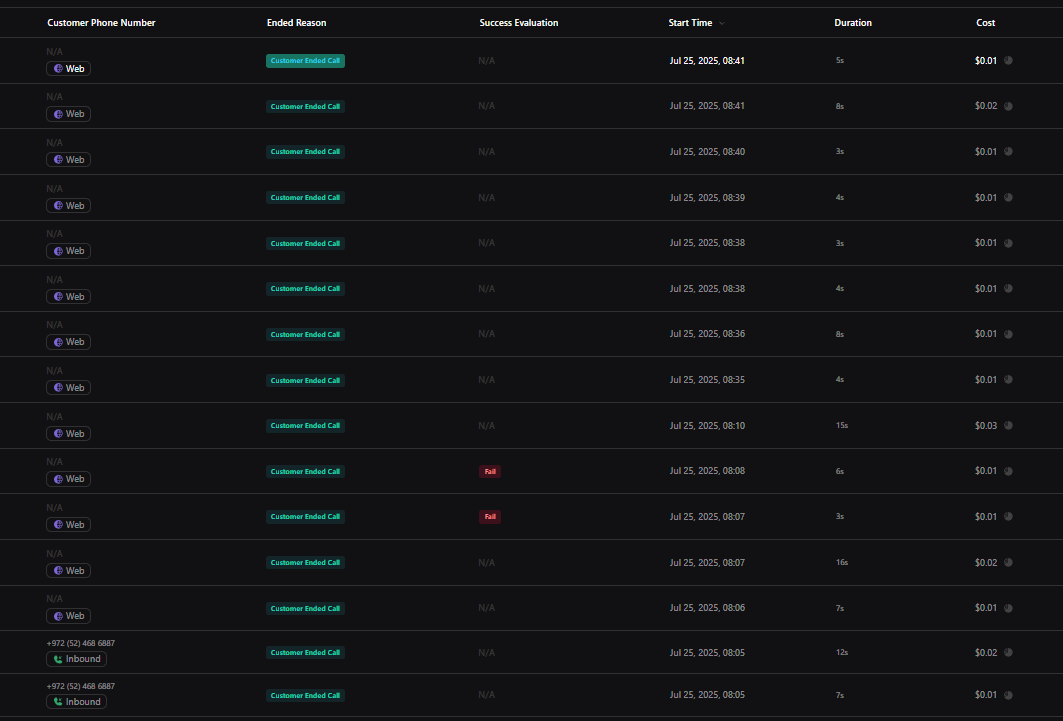Click cost pie icon on the 08:06 call

click(1008, 608)
